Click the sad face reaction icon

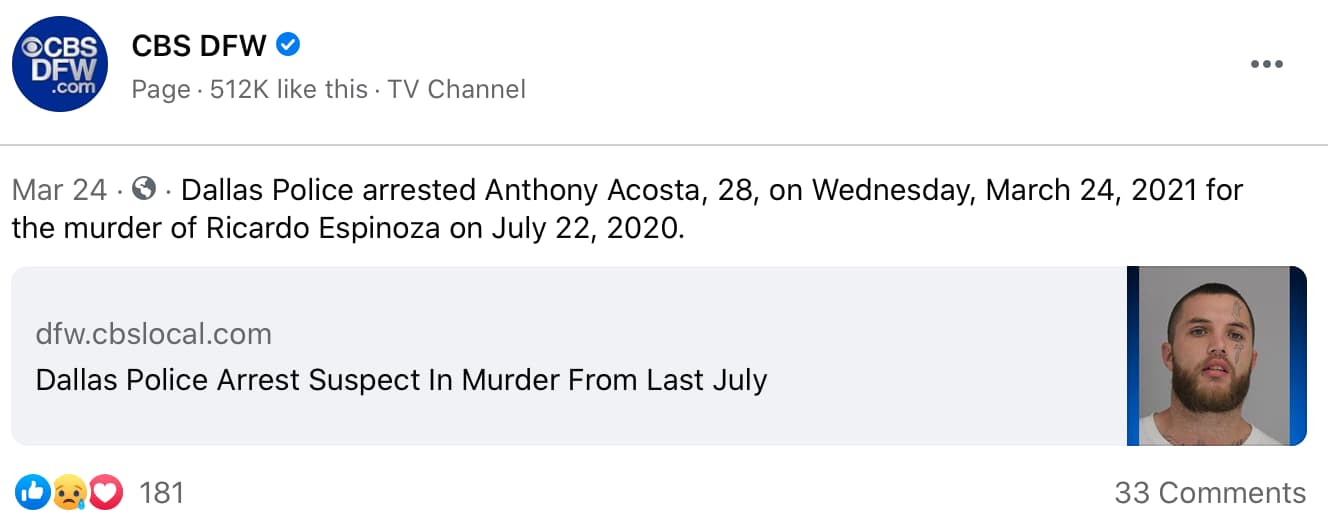[x=69, y=492]
